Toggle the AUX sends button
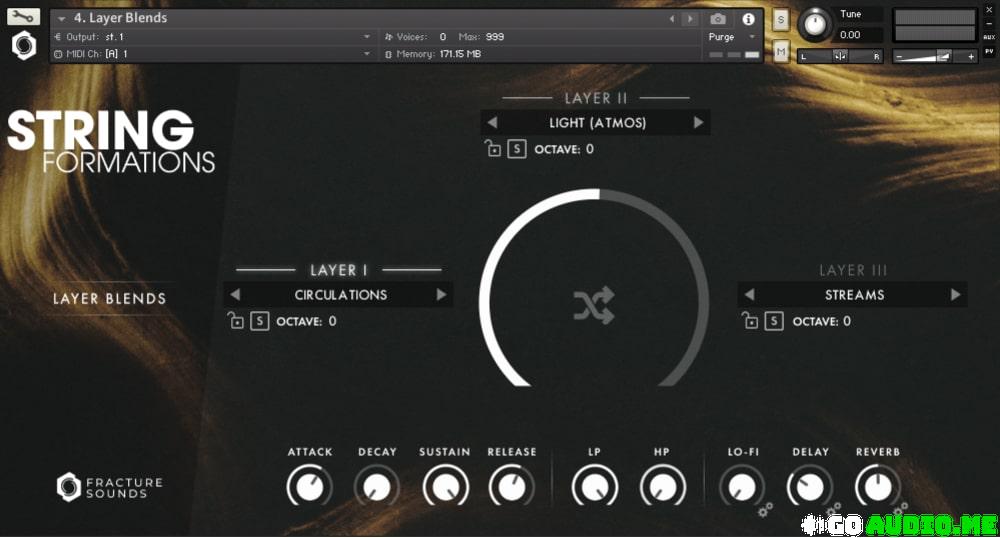Viewport: 1000px width, 538px height. coord(989,37)
